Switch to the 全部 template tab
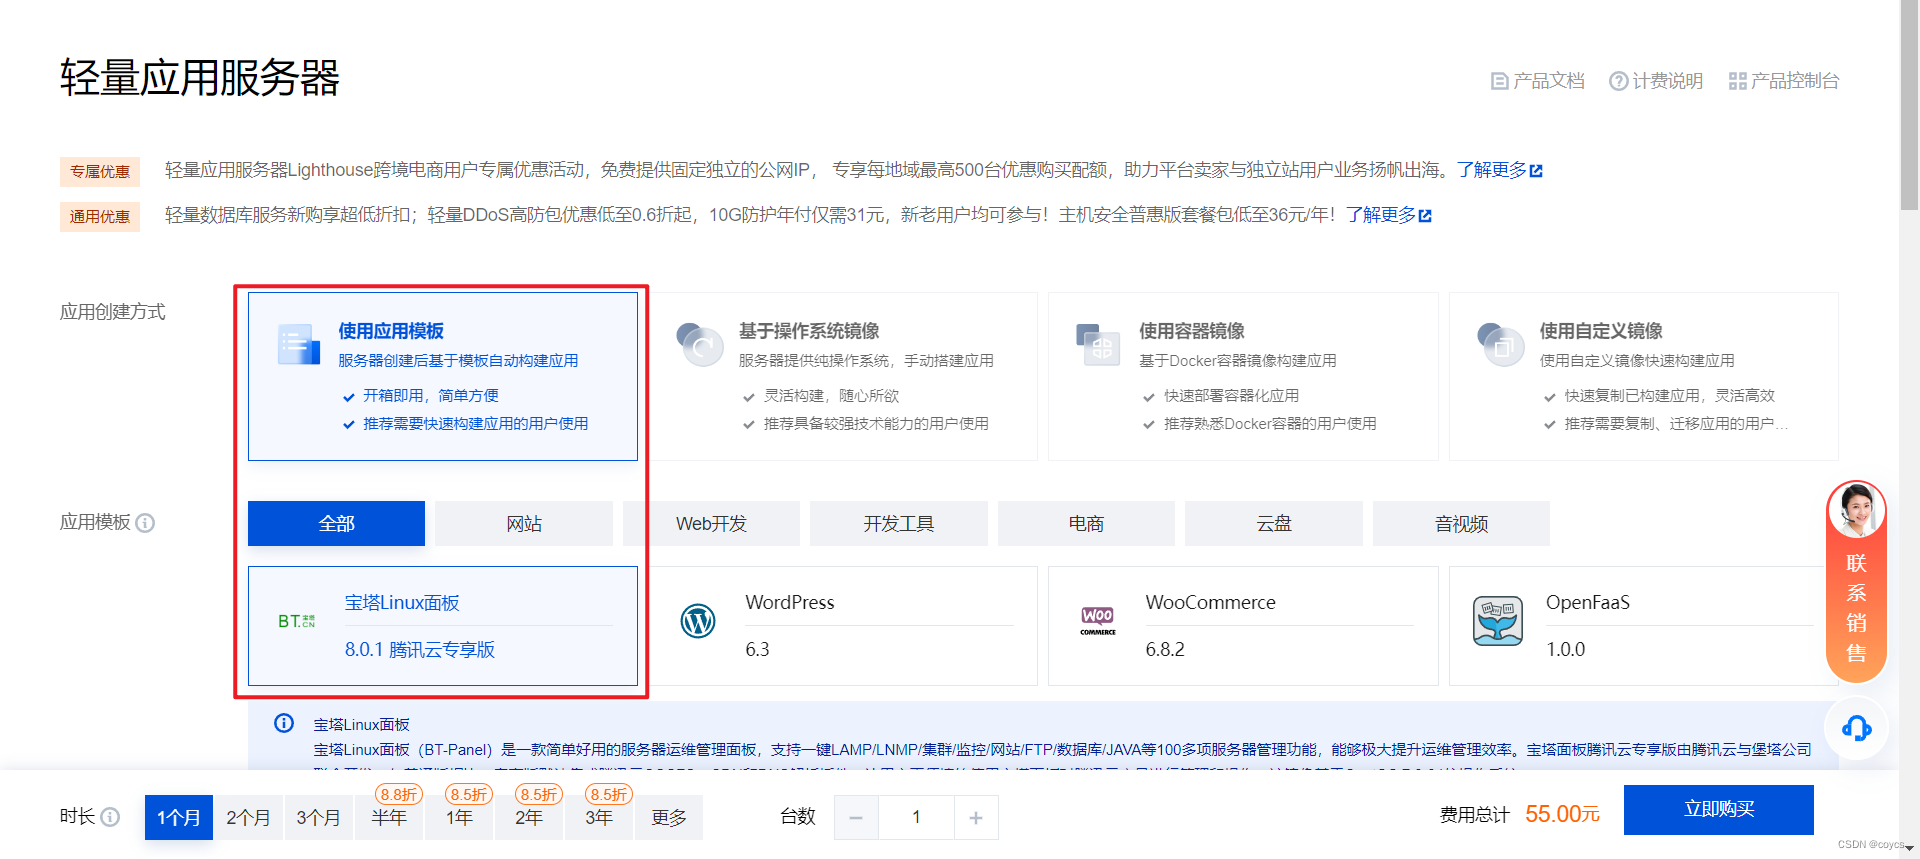The width and height of the screenshot is (1920, 859). tap(336, 524)
